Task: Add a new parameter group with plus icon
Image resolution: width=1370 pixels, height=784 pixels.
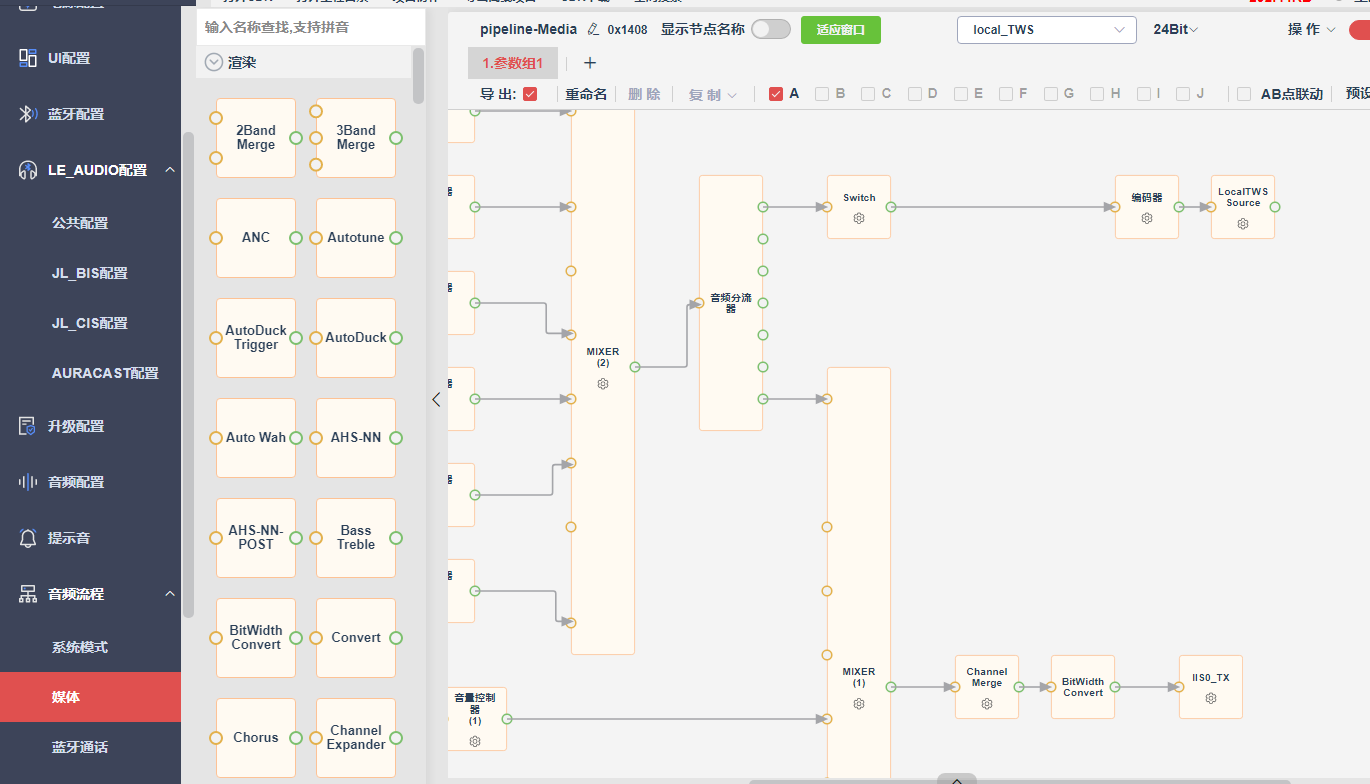Action: coord(590,63)
